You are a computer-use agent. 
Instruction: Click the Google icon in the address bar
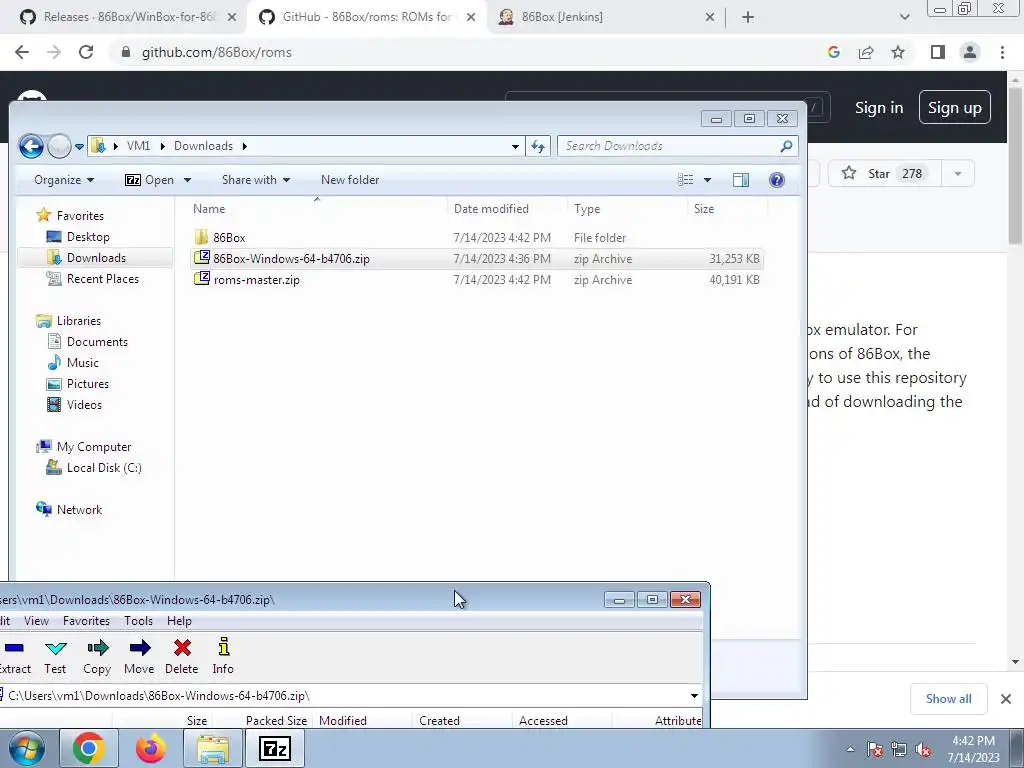pos(833,52)
